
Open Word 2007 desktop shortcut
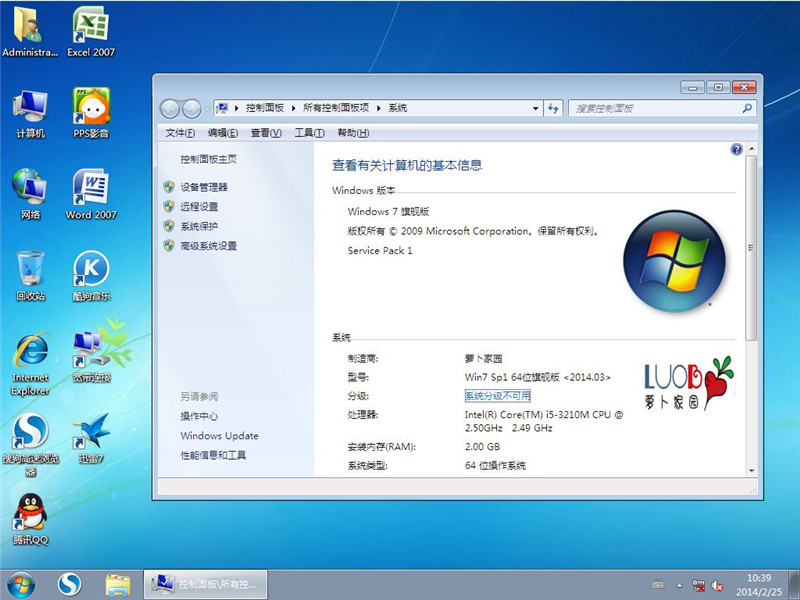(91, 194)
